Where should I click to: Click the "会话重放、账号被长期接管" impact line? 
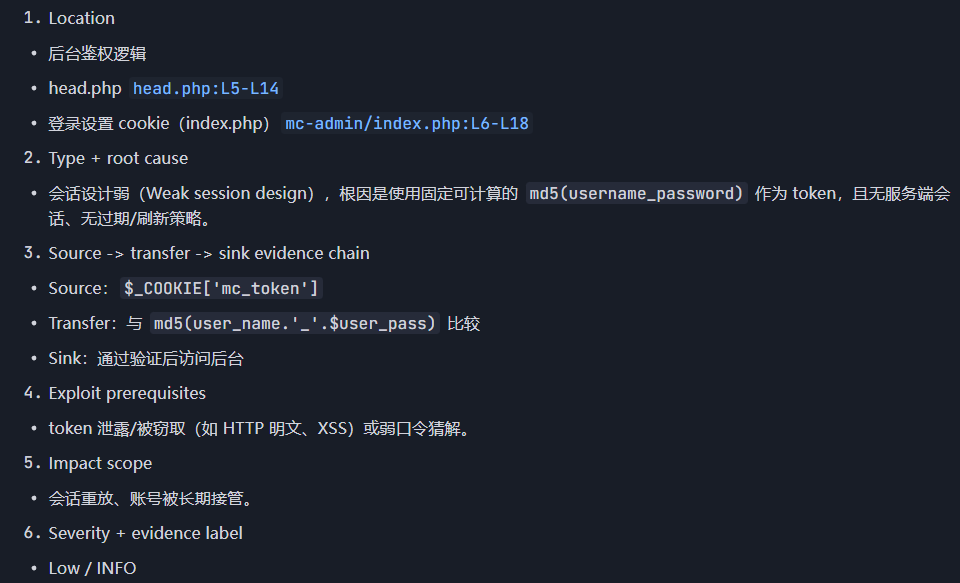coord(150,499)
